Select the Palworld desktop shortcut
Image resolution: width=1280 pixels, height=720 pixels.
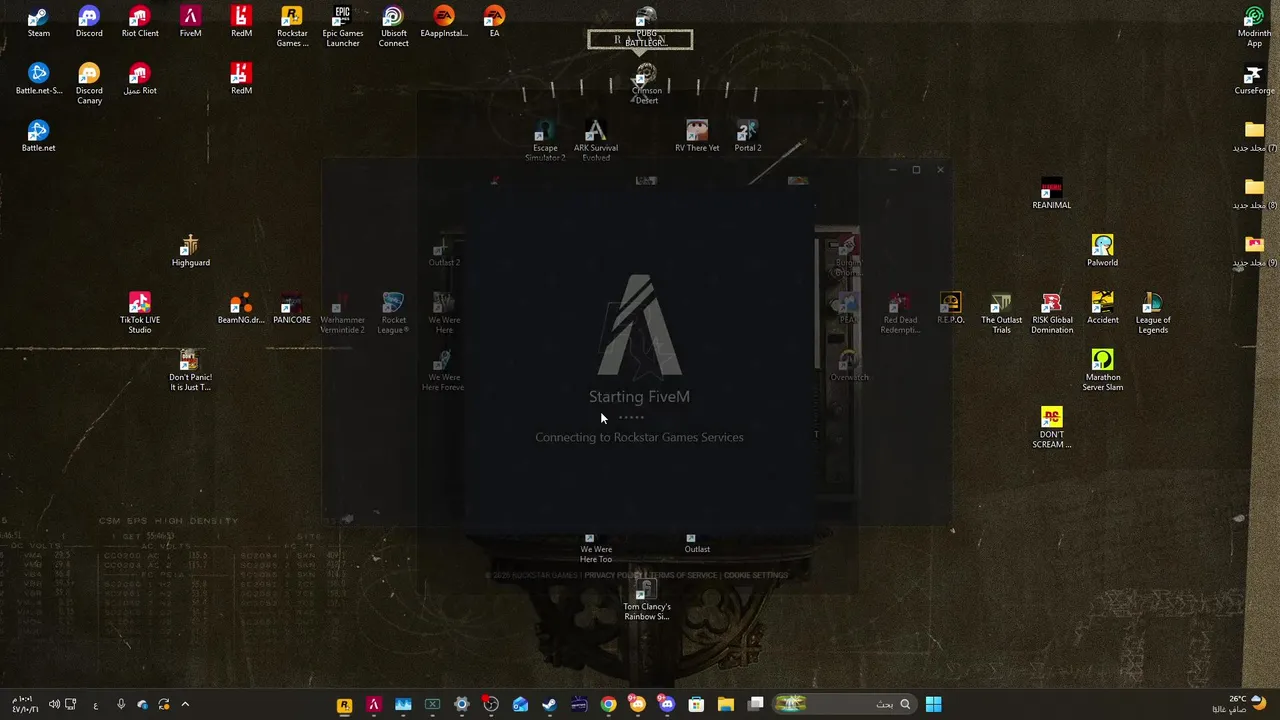point(1102,251)
